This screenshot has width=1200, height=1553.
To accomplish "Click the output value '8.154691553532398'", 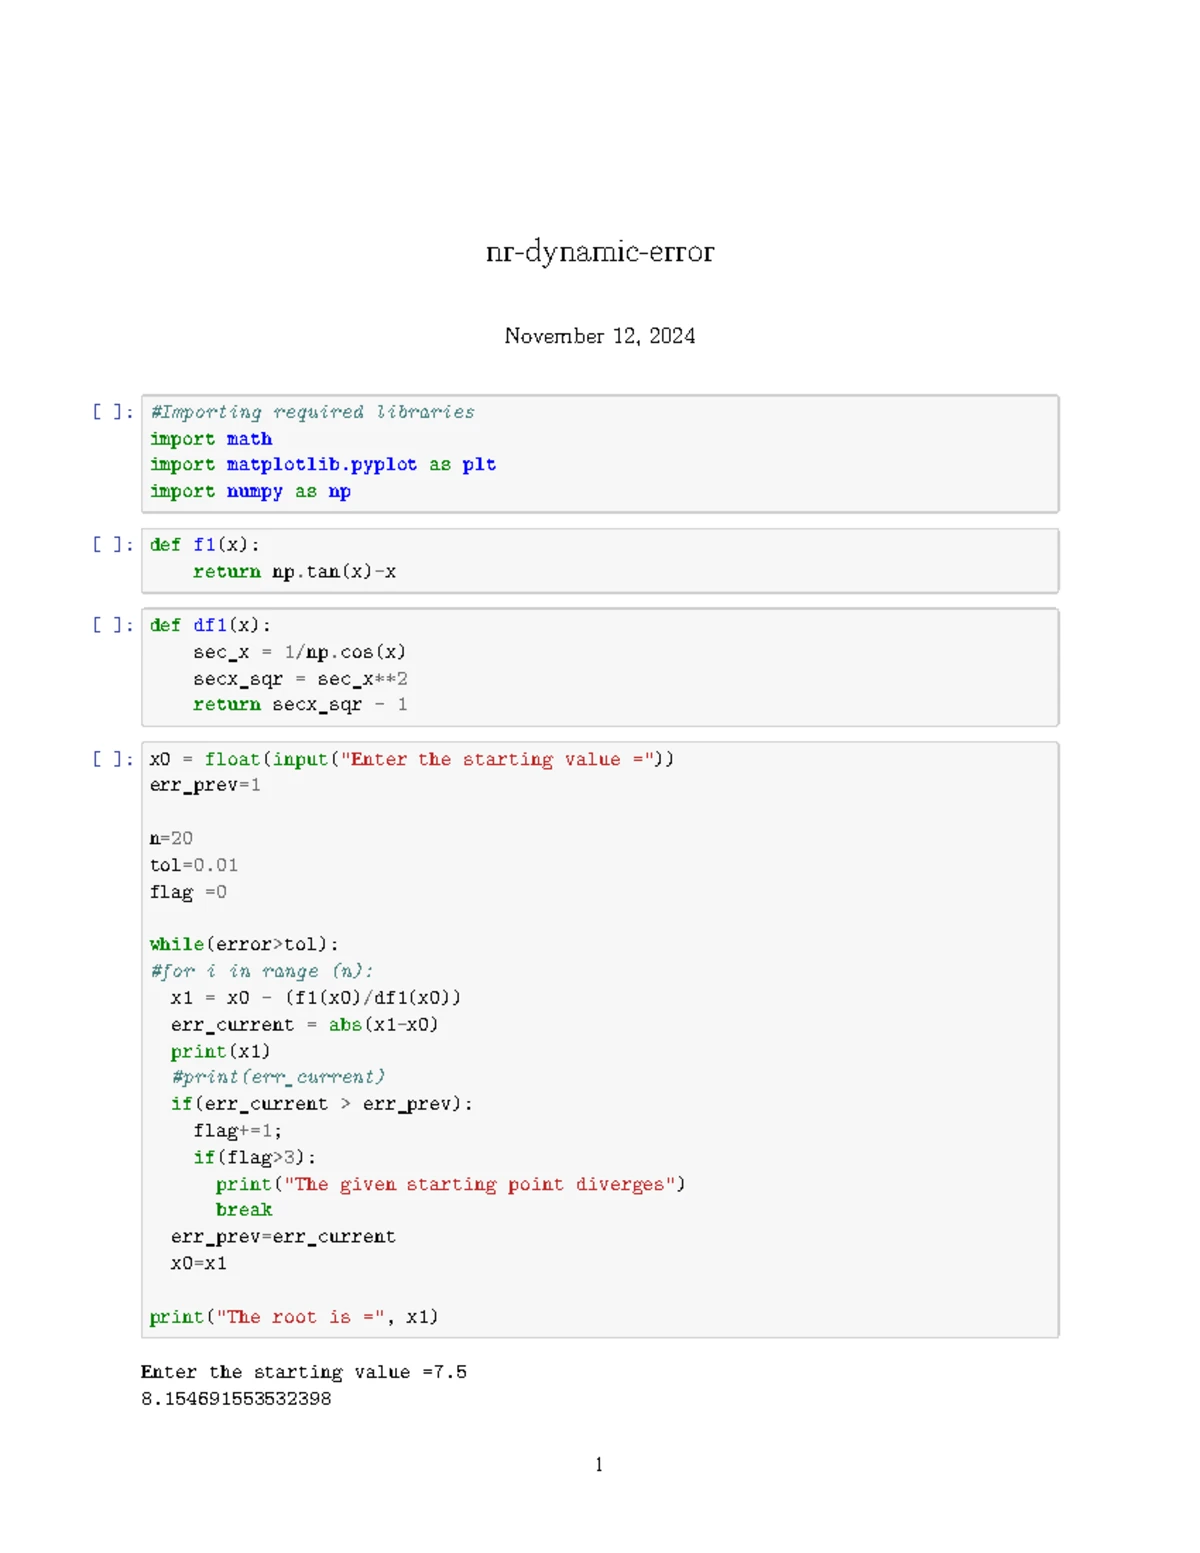I will click(x=236, y=1399).
